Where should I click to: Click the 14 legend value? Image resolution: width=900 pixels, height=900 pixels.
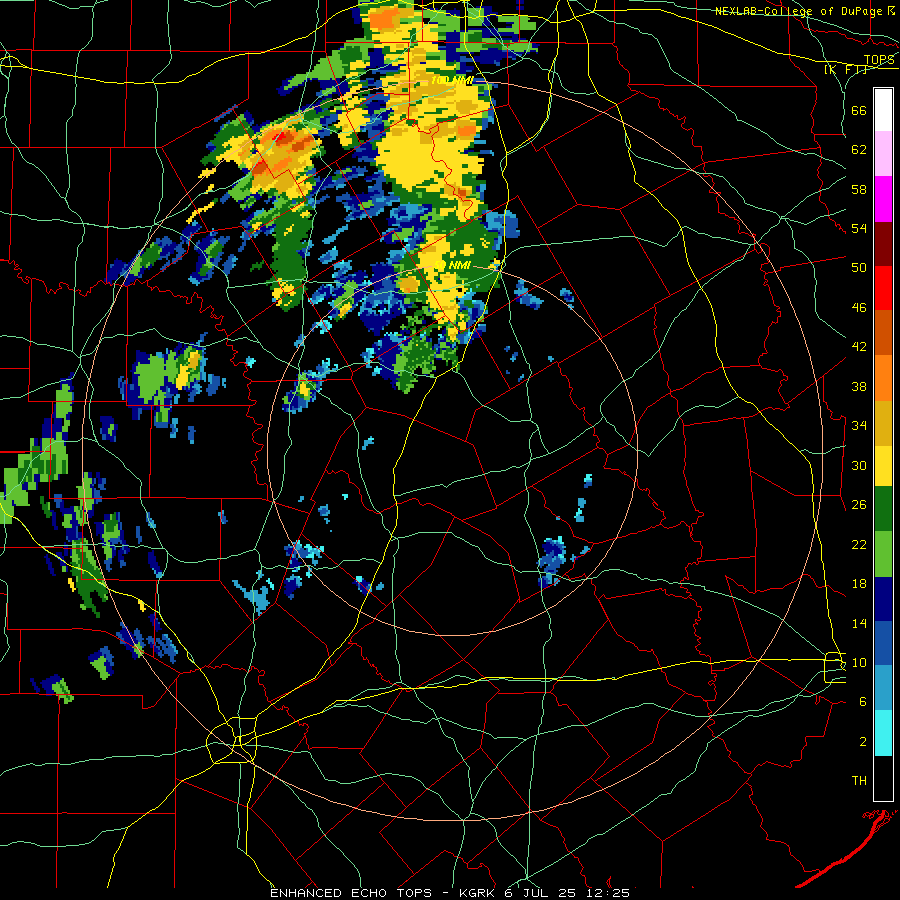click(859, 623)
